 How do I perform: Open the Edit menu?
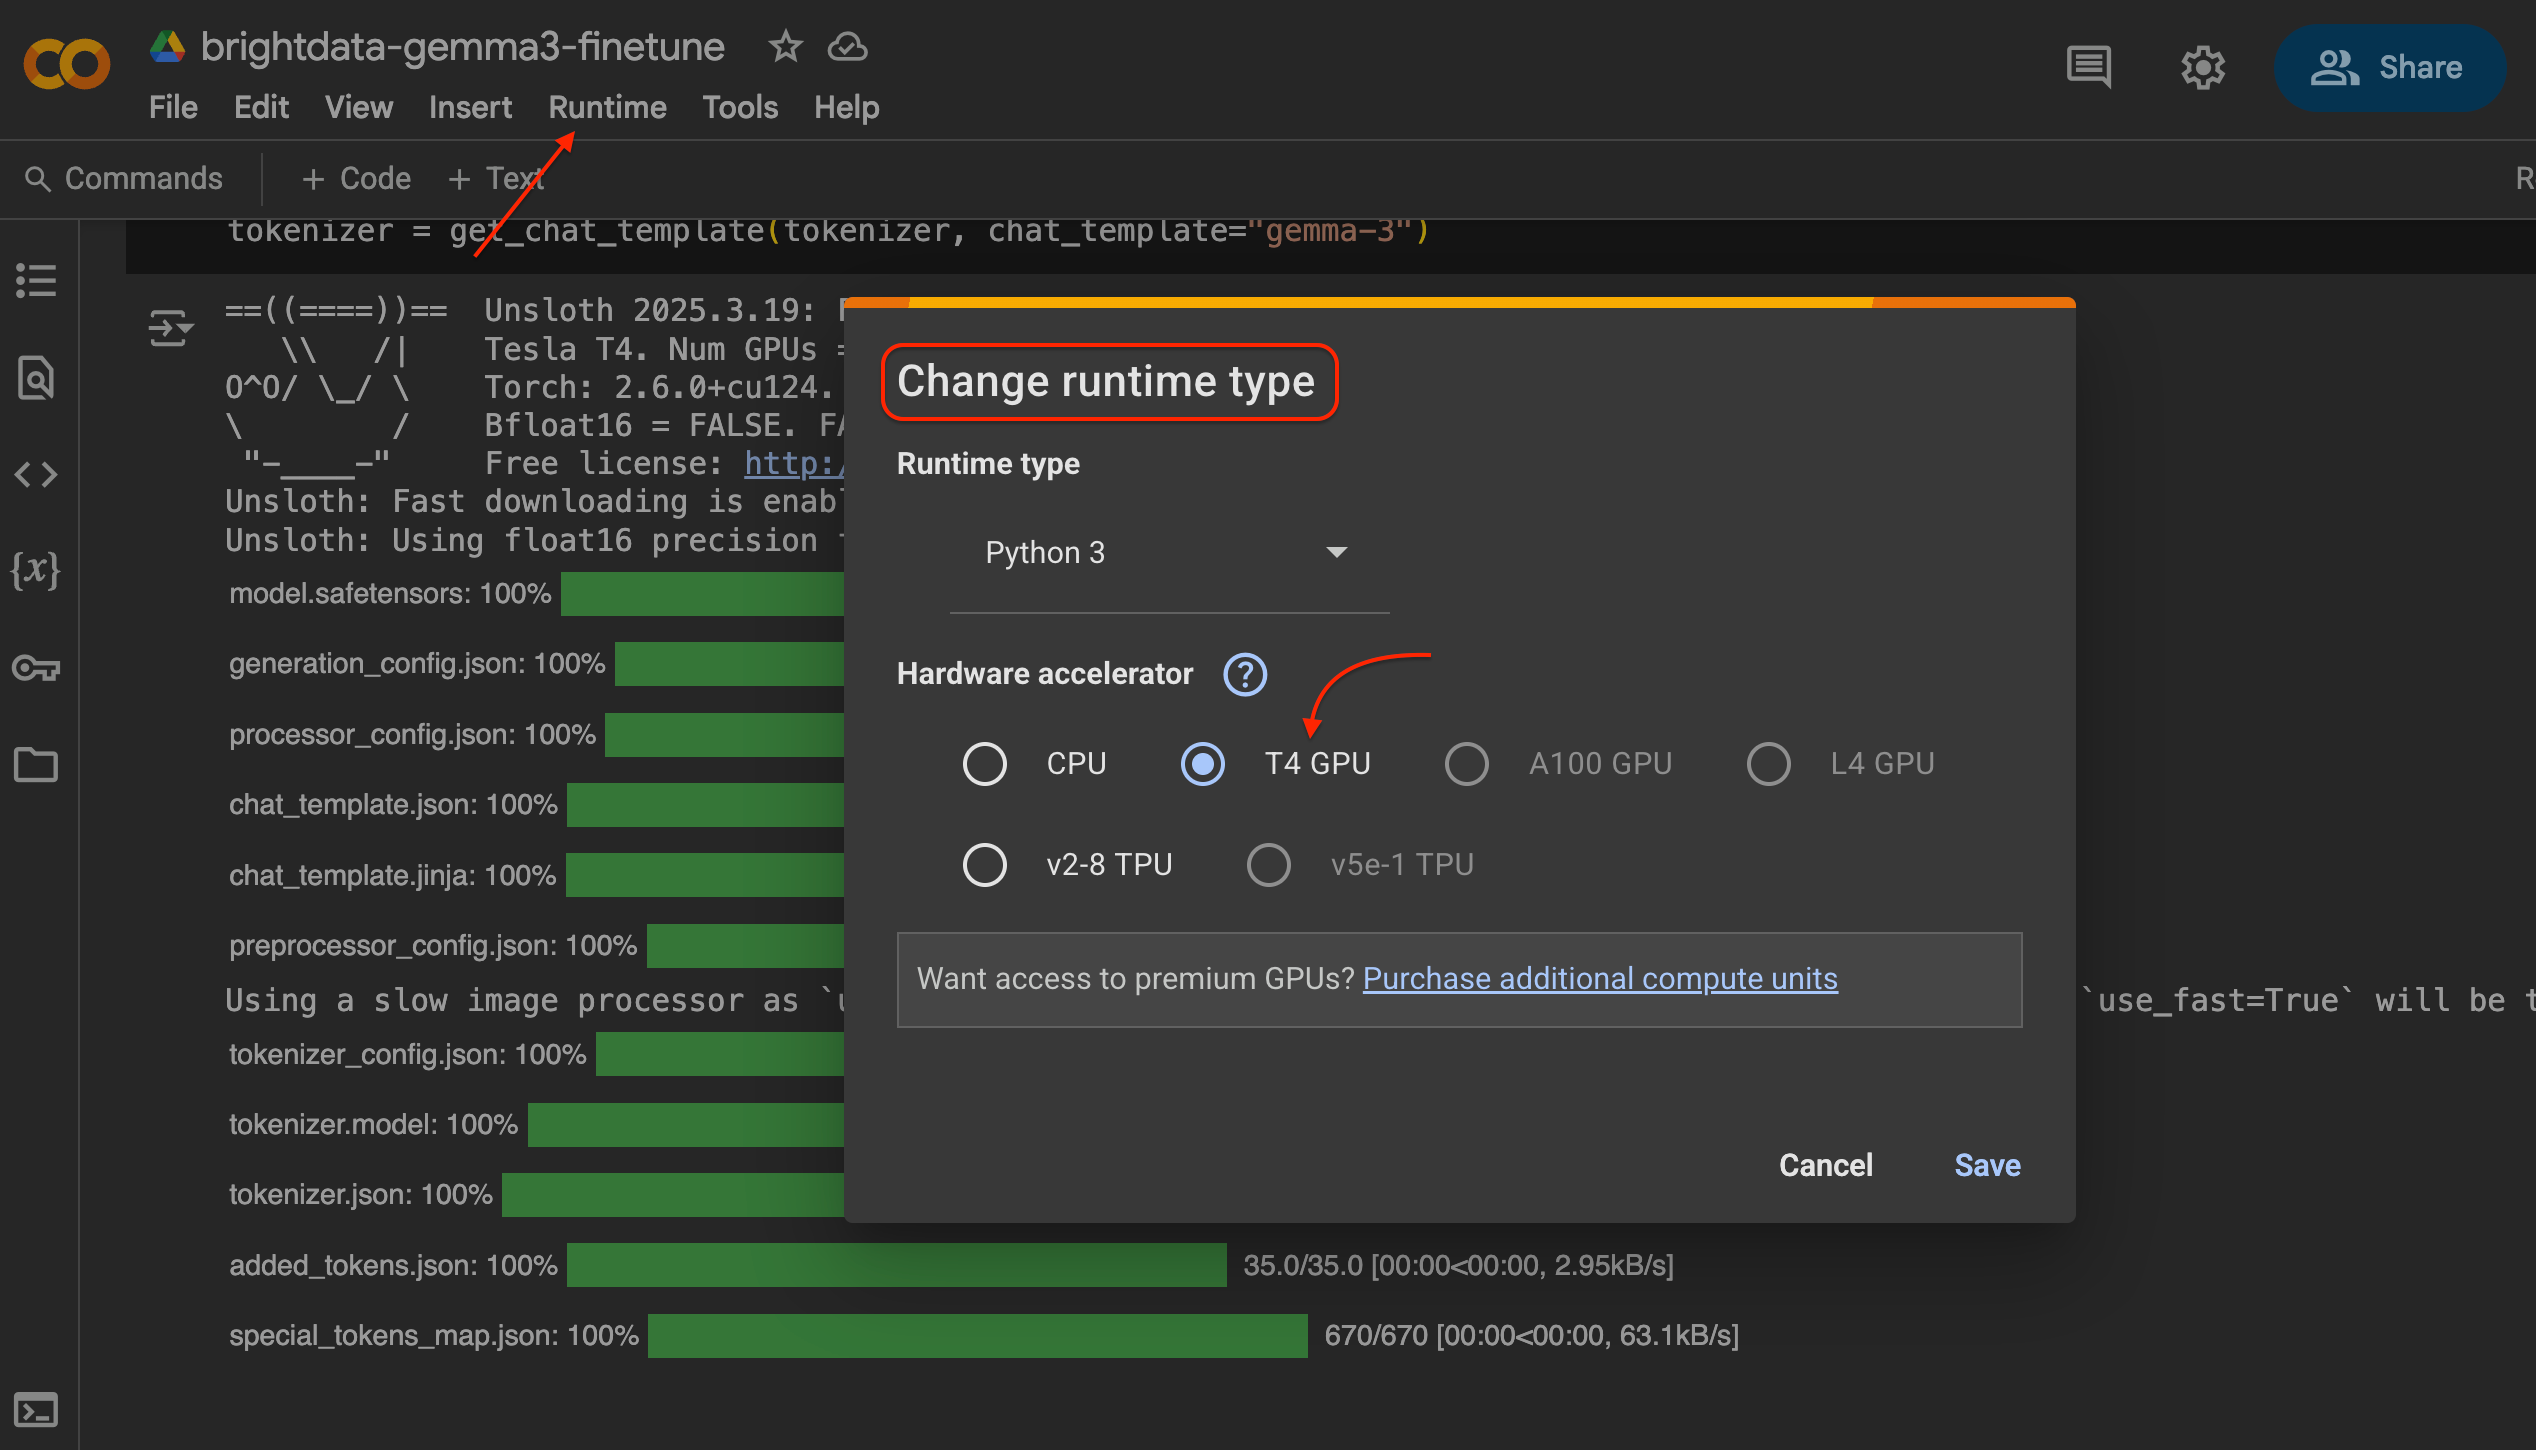click(x=261, y=107)
